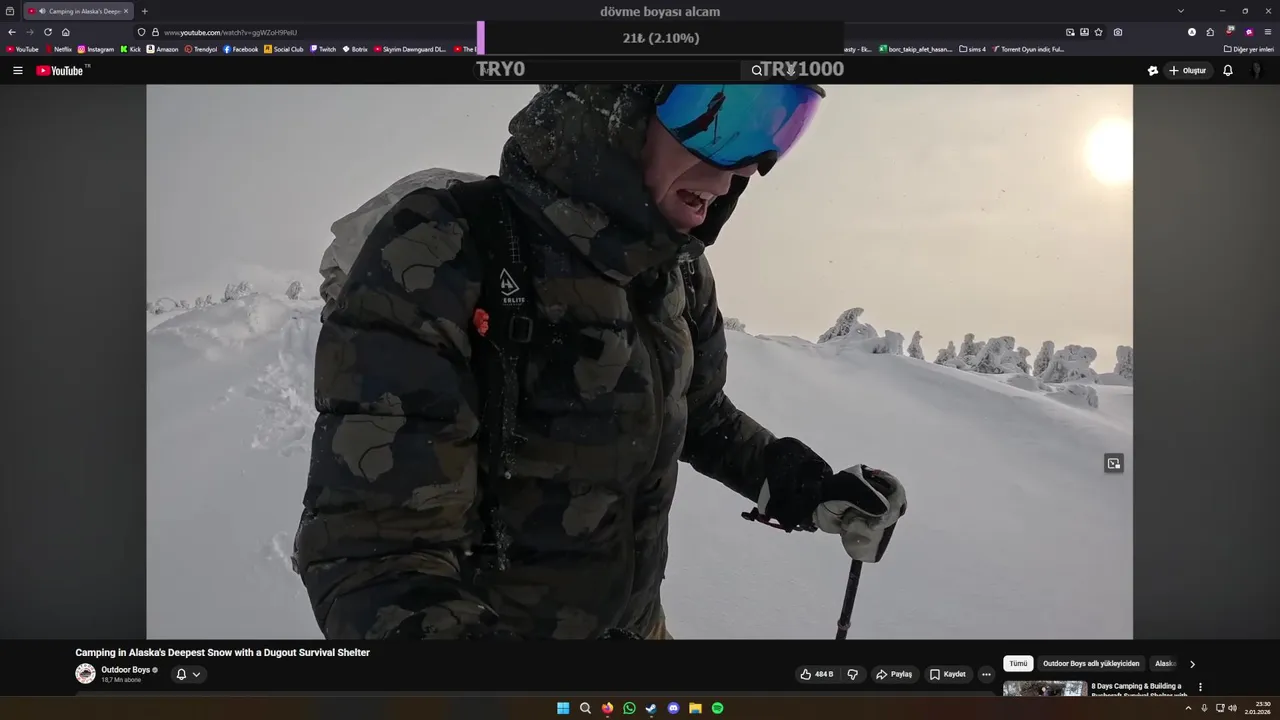This screenshot has height=720, width=1280.
Task: Open the Outdoor Boys channel name link
Action: point(125,670)
